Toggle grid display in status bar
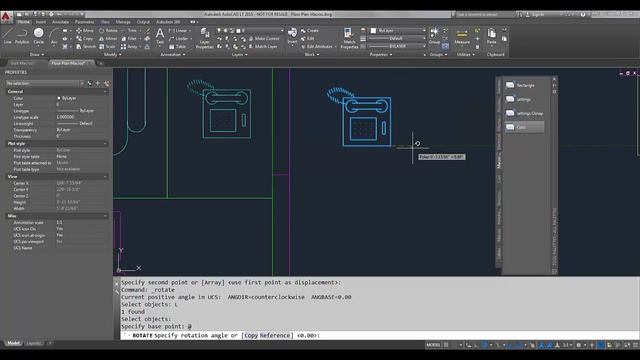The height and width of the screenshot is (360, 640). click(x=447, y=345)
